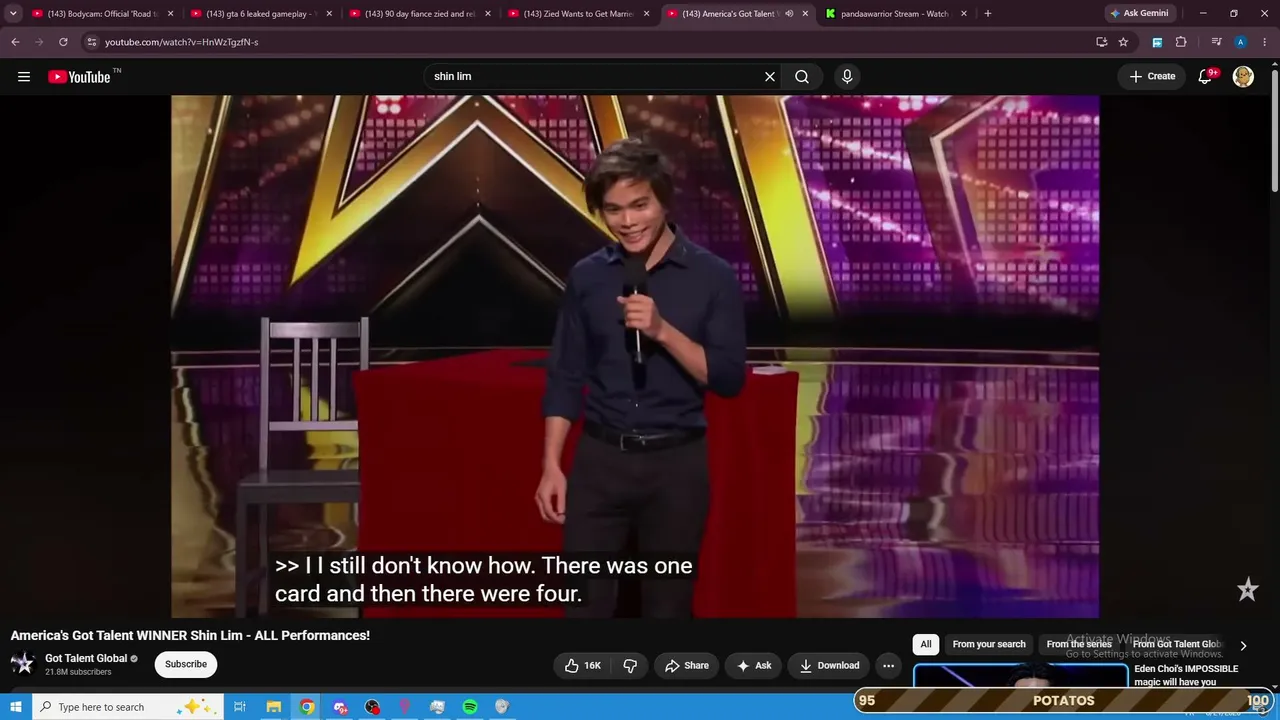
Task: Switch to the Zied Wants to Get Married tab
Action: (577, 14)
